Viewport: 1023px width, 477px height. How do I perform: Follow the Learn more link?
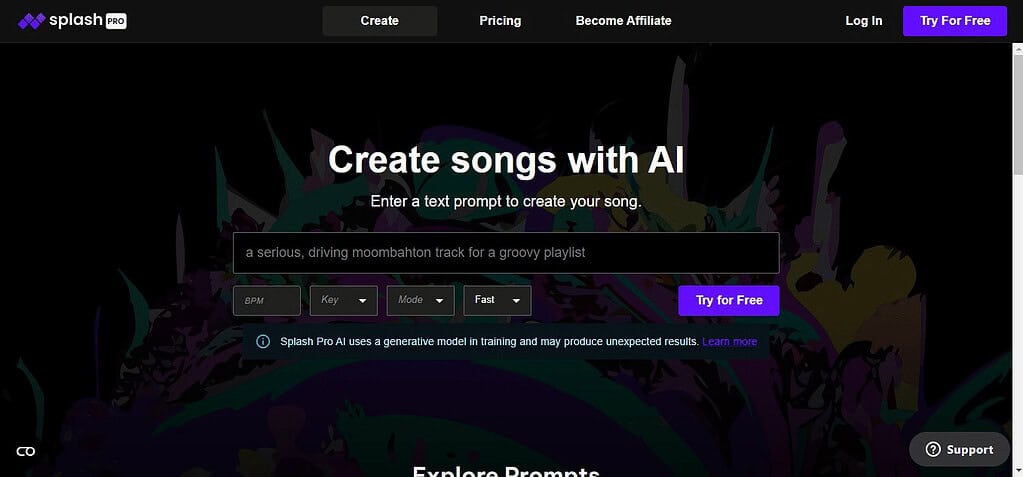pos(729,341)
